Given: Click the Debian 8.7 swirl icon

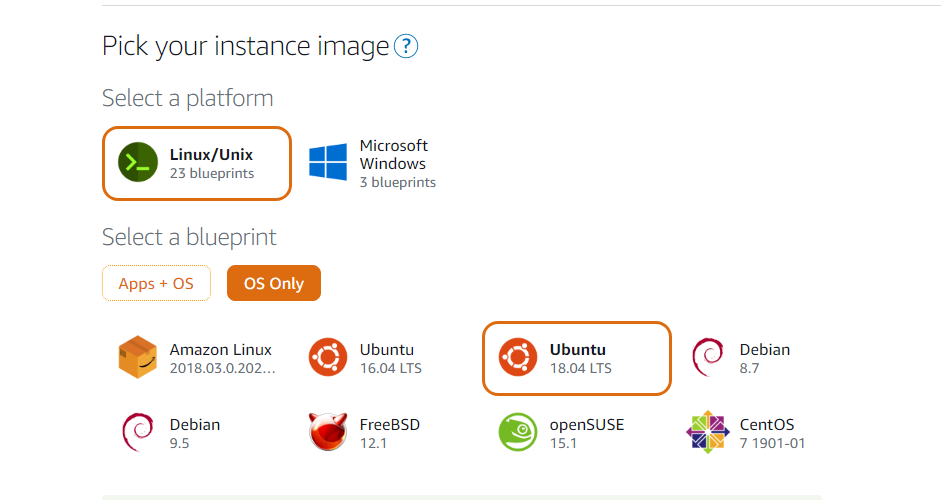Looking at the screenshot, I should point(708,358).
